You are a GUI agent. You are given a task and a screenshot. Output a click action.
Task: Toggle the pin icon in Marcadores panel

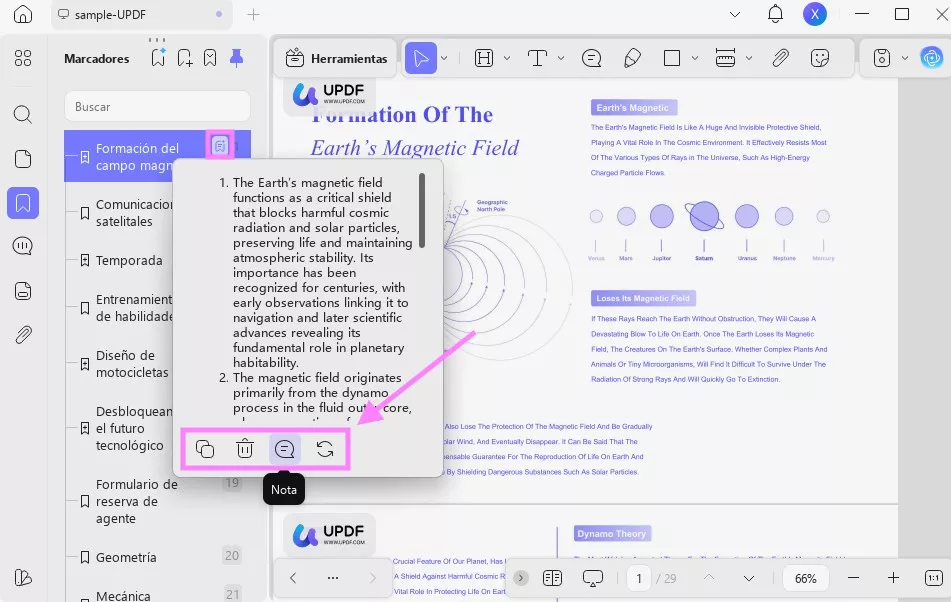(237, 58)
